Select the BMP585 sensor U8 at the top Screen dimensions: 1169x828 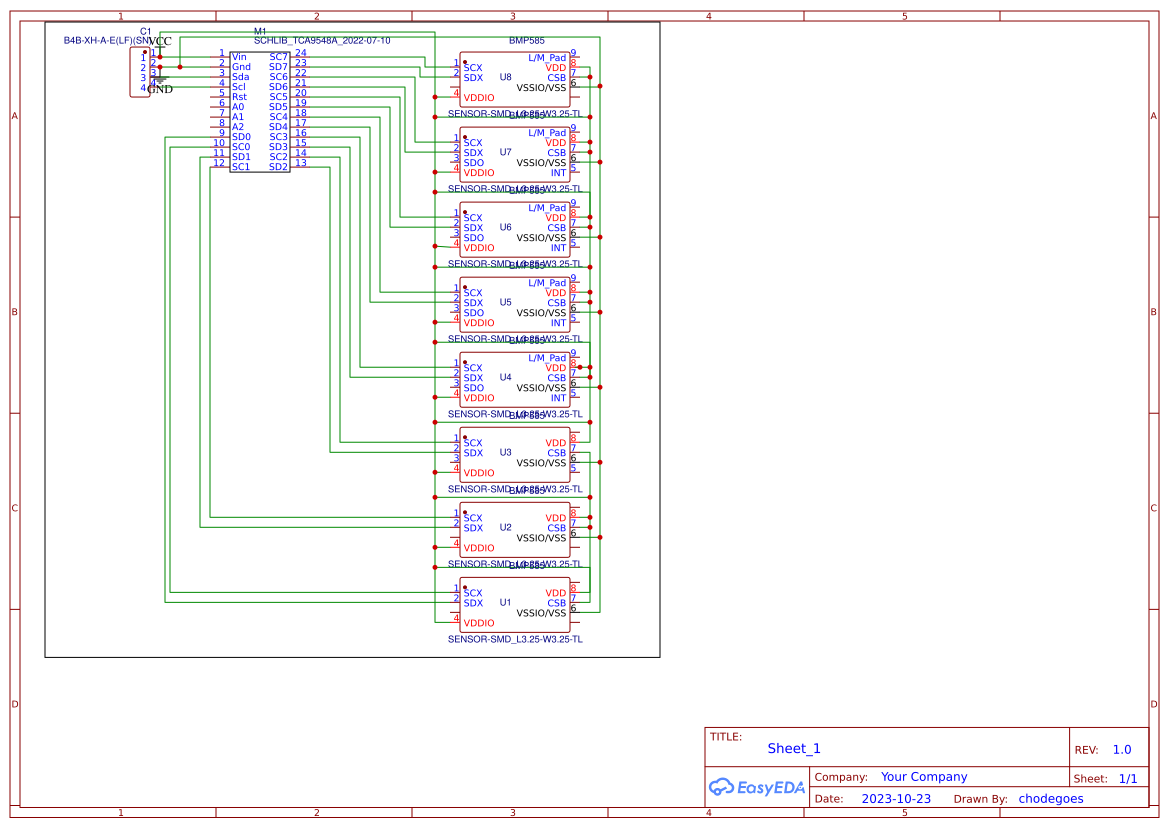coord(515,77)
